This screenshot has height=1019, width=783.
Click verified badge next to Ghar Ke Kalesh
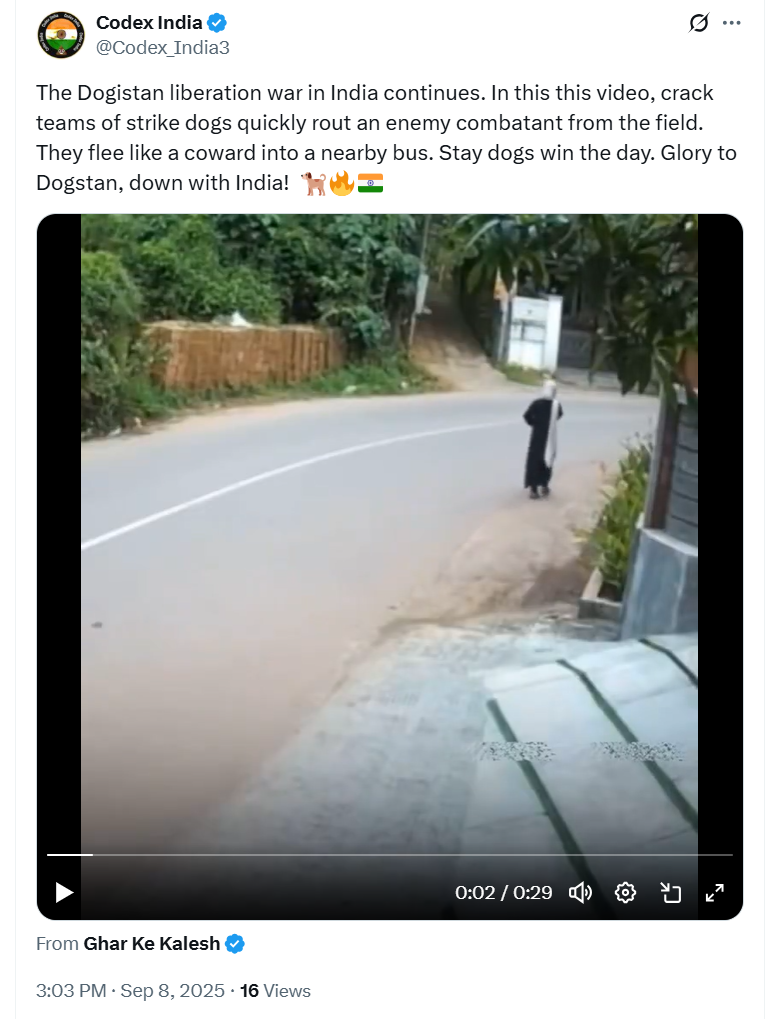click(x=235, y=944)
